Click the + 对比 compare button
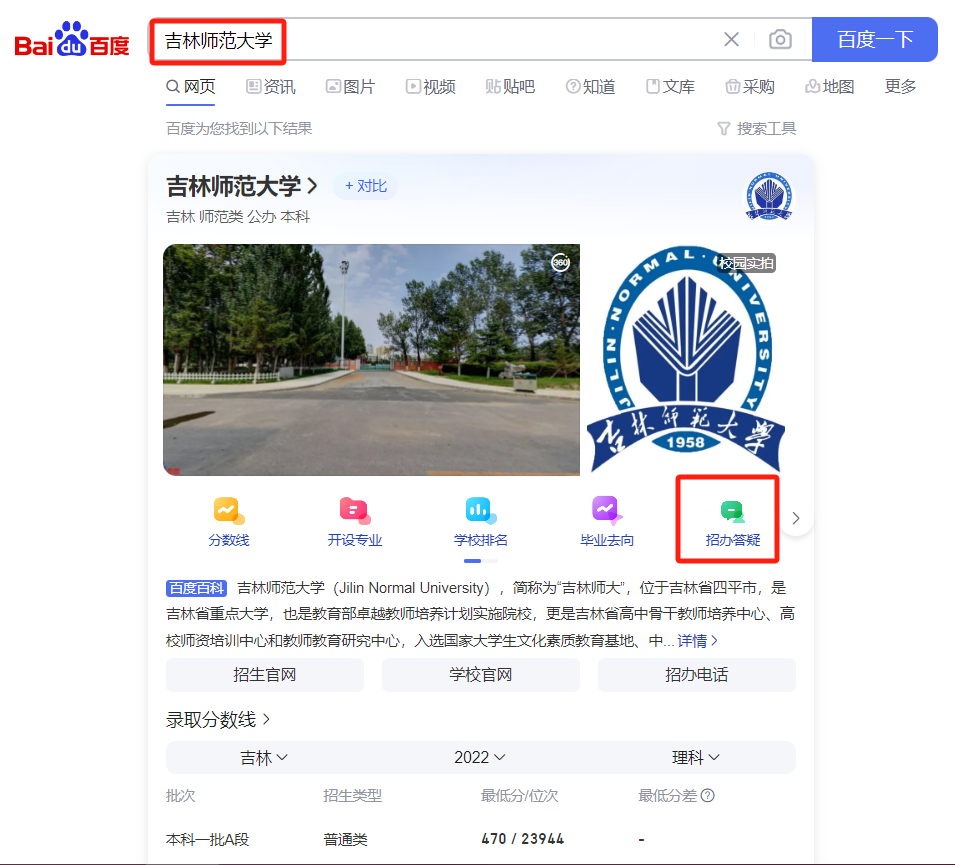The image size is (955, 865). click(365, 186)
